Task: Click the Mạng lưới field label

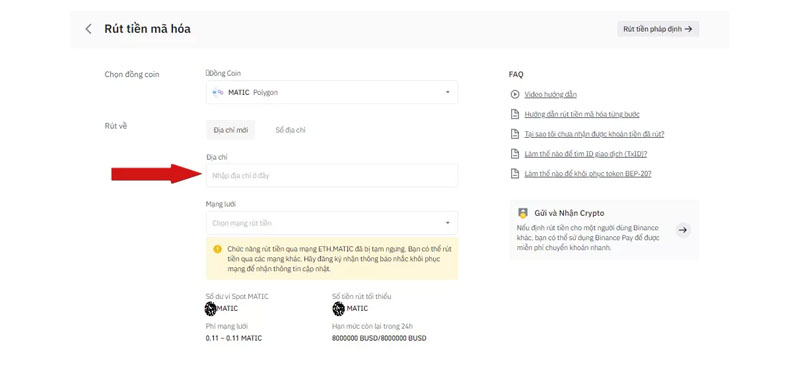Action: [x=220, y=204]
